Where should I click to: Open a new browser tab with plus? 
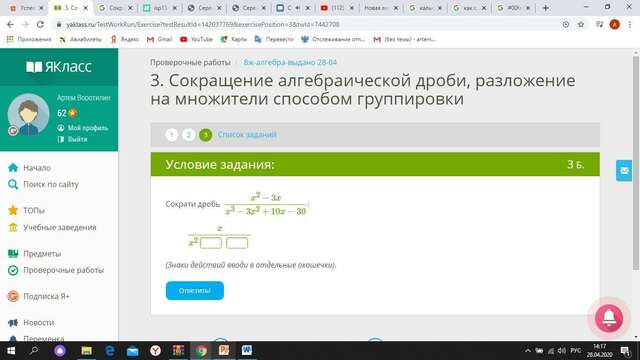pos(546,8)
